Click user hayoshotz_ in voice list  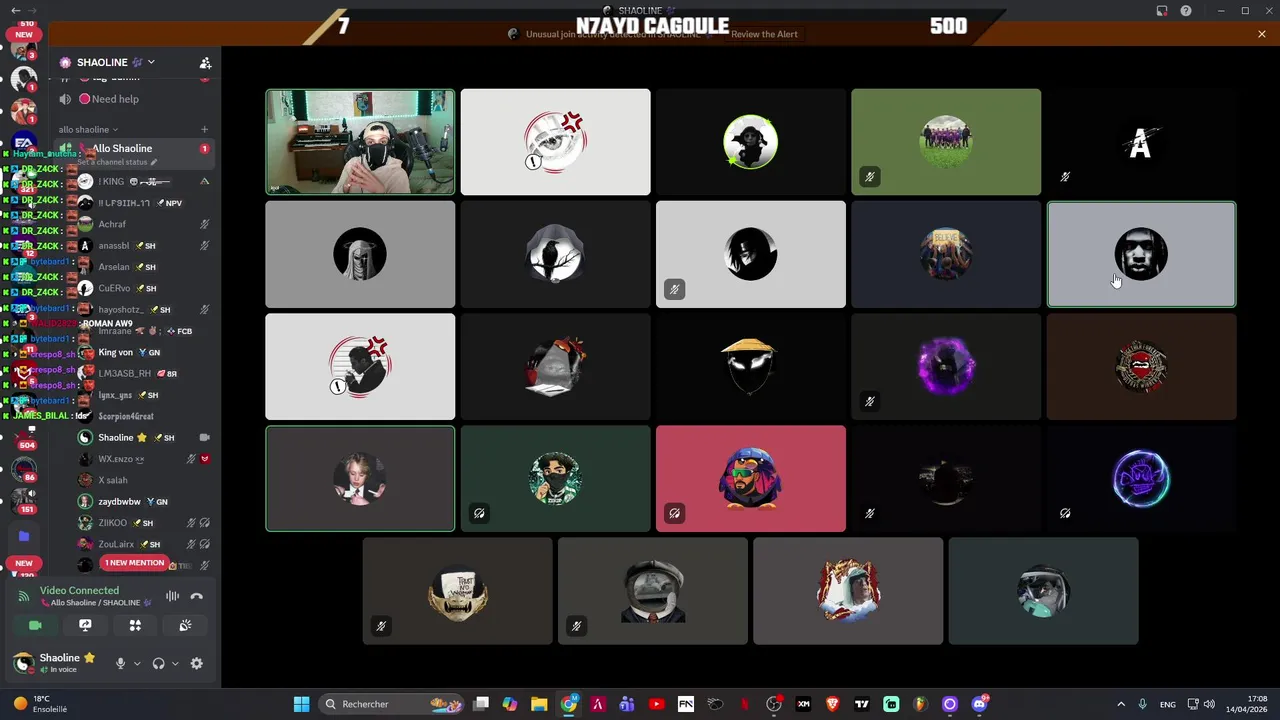tap(143, 309)
